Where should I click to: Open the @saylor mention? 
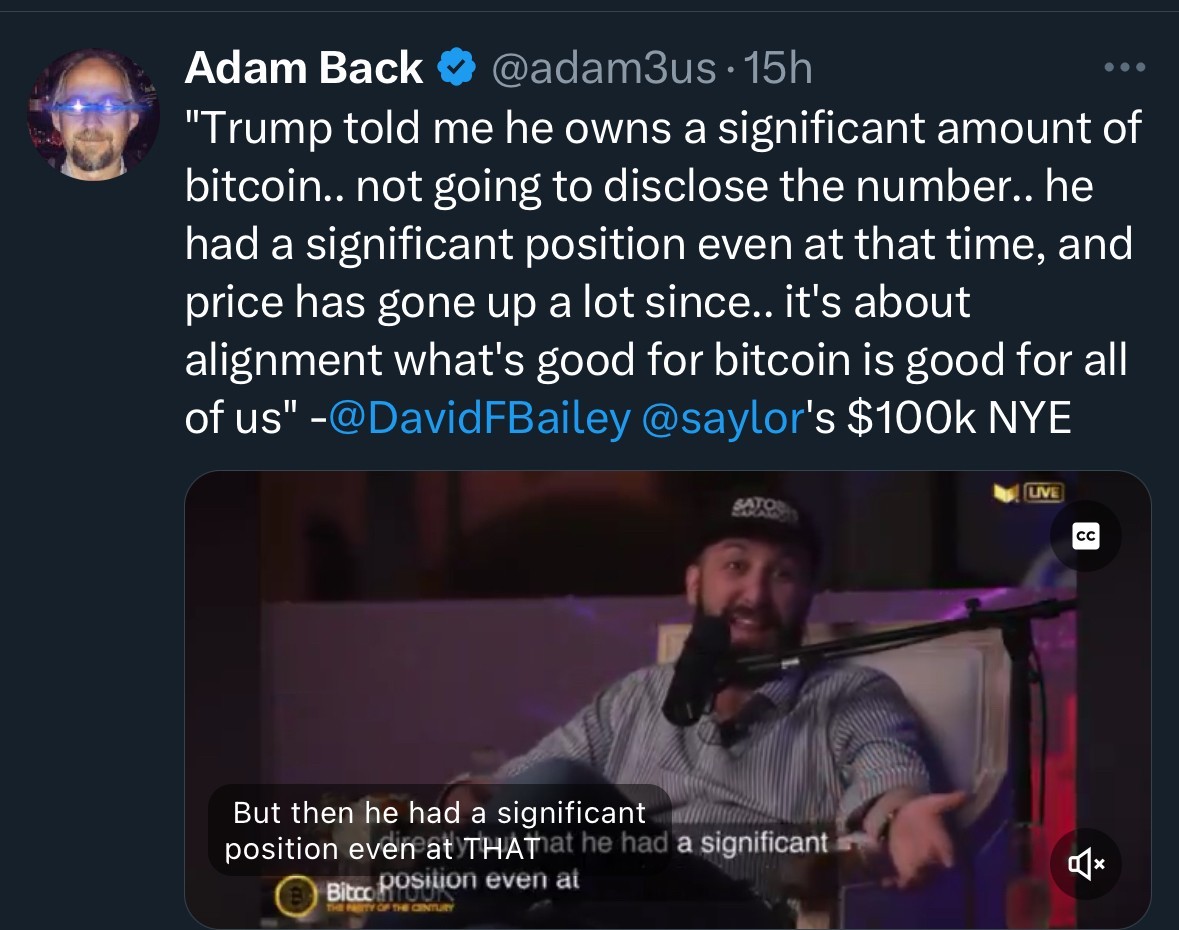pos(721,419)
